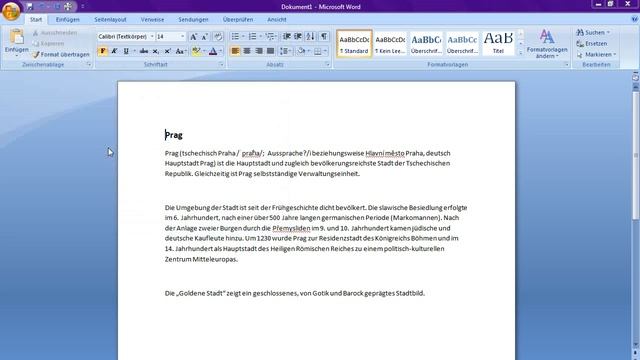Apply text highlight color
This screenshot has height=360, width=640.
click(196, 51)
